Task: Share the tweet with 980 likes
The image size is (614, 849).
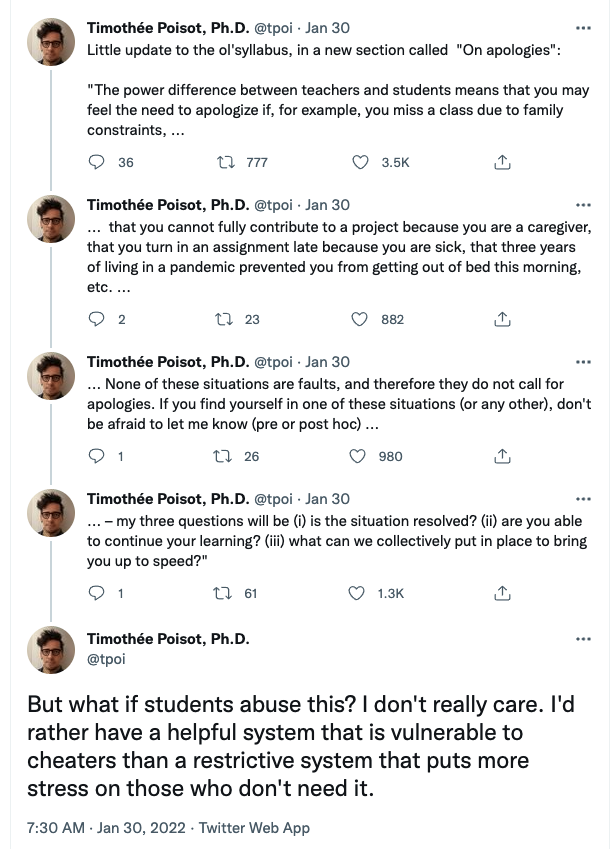Action: coord(504,456)
